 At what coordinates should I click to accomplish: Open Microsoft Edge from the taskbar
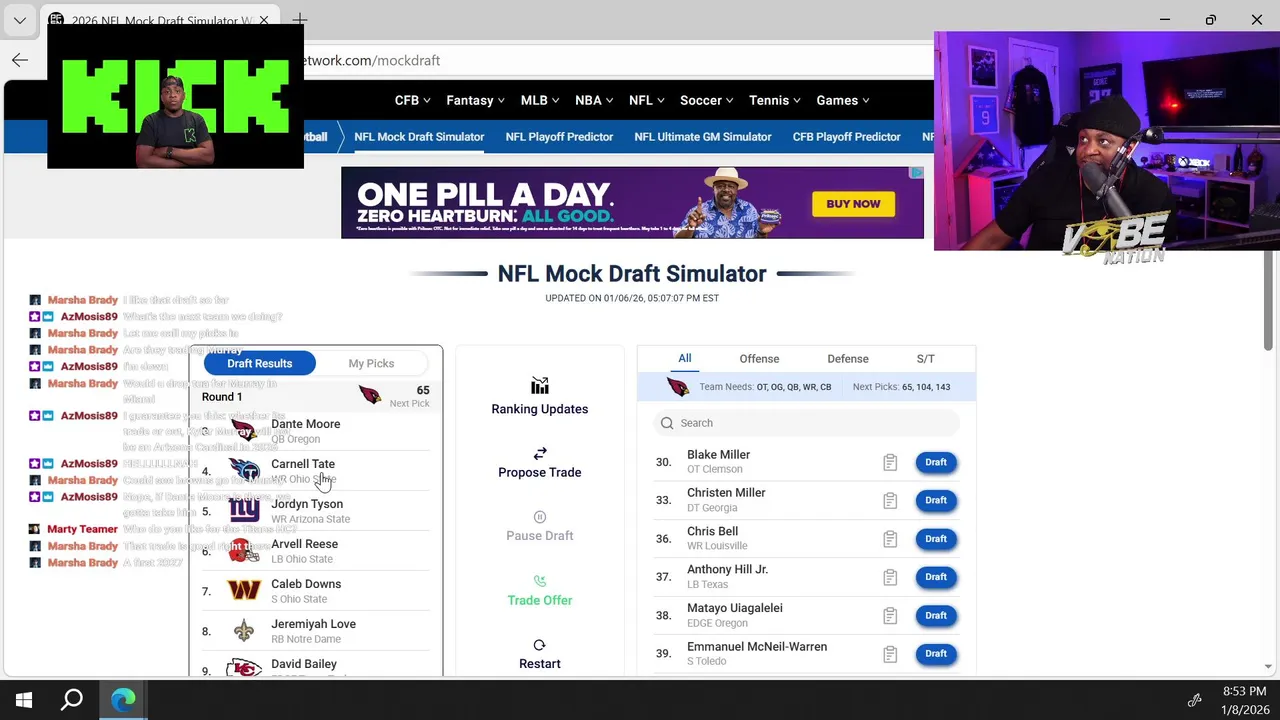pyautogui.click(x=123, y=700)
